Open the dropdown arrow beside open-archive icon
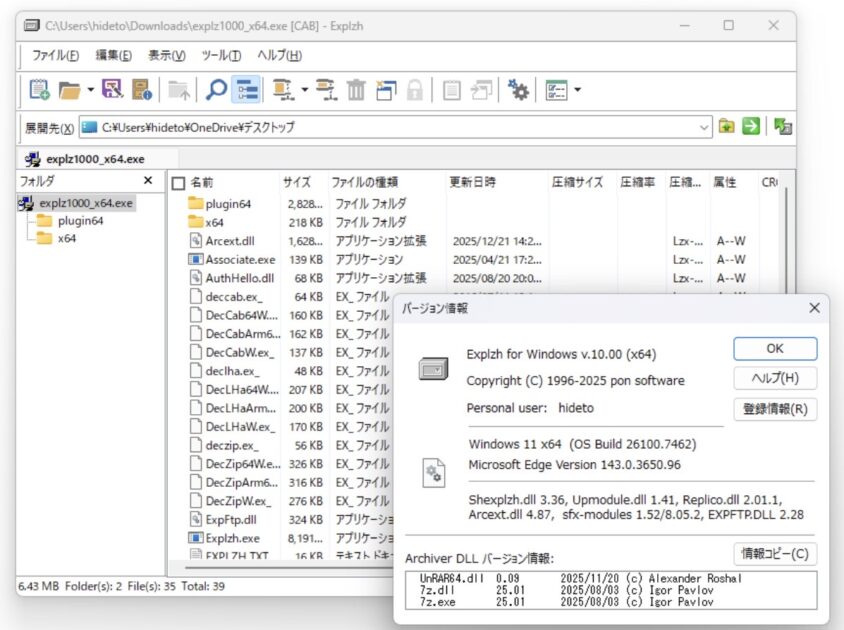The image size is (844, 630). pos(91,91)
